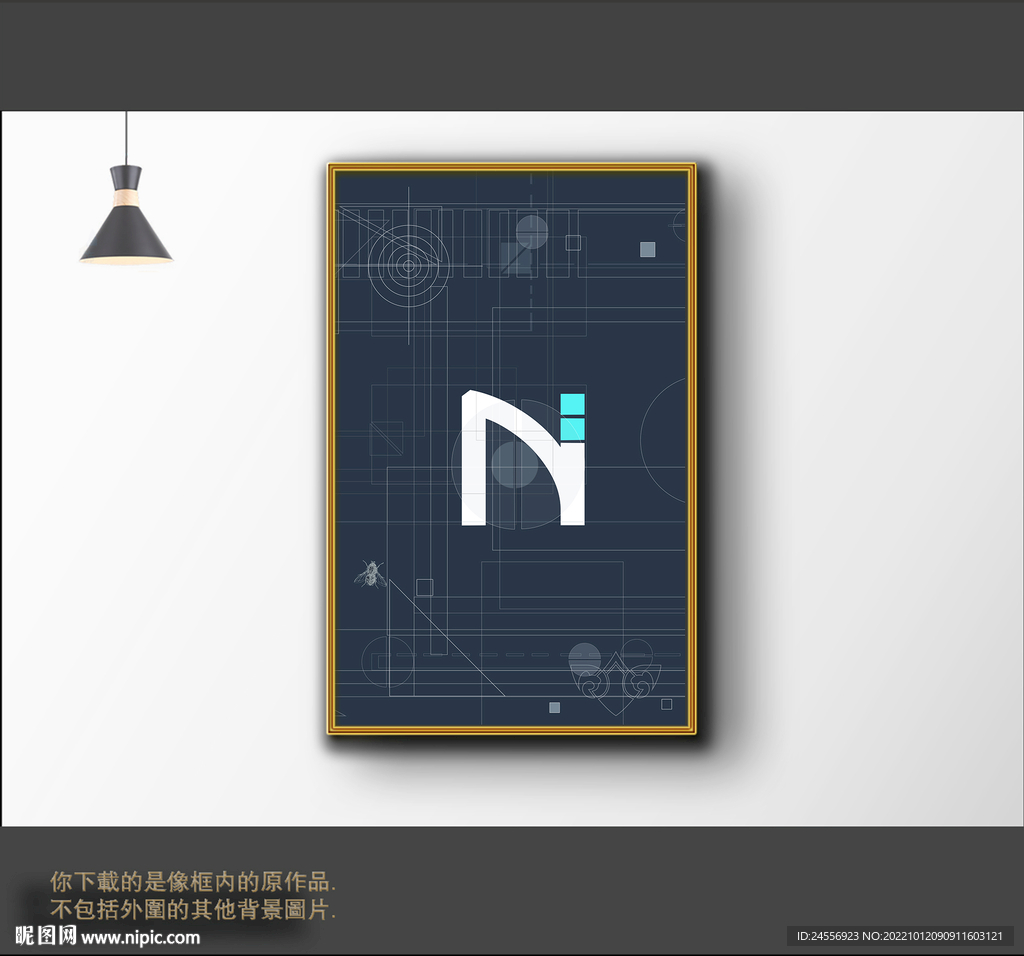Click the white N letter logo
Screen dimensions: 1024x956
tap(523, 458)
